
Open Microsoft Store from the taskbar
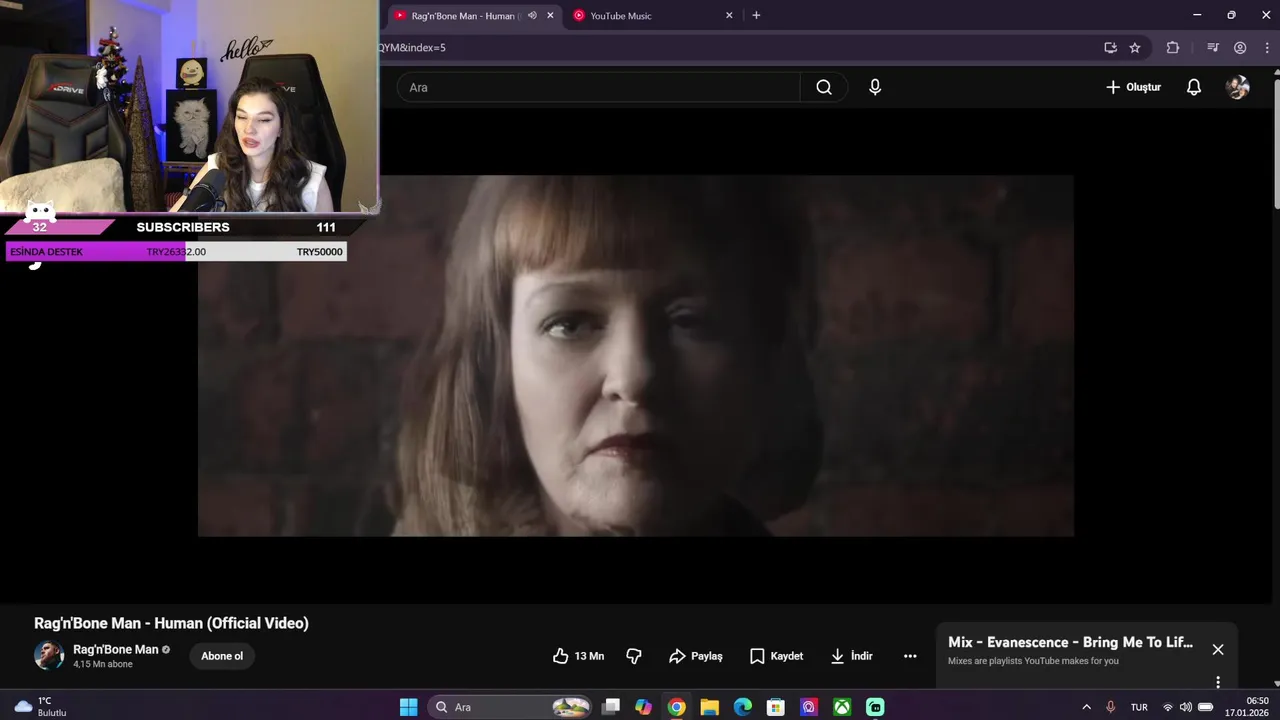coord(776,707)
